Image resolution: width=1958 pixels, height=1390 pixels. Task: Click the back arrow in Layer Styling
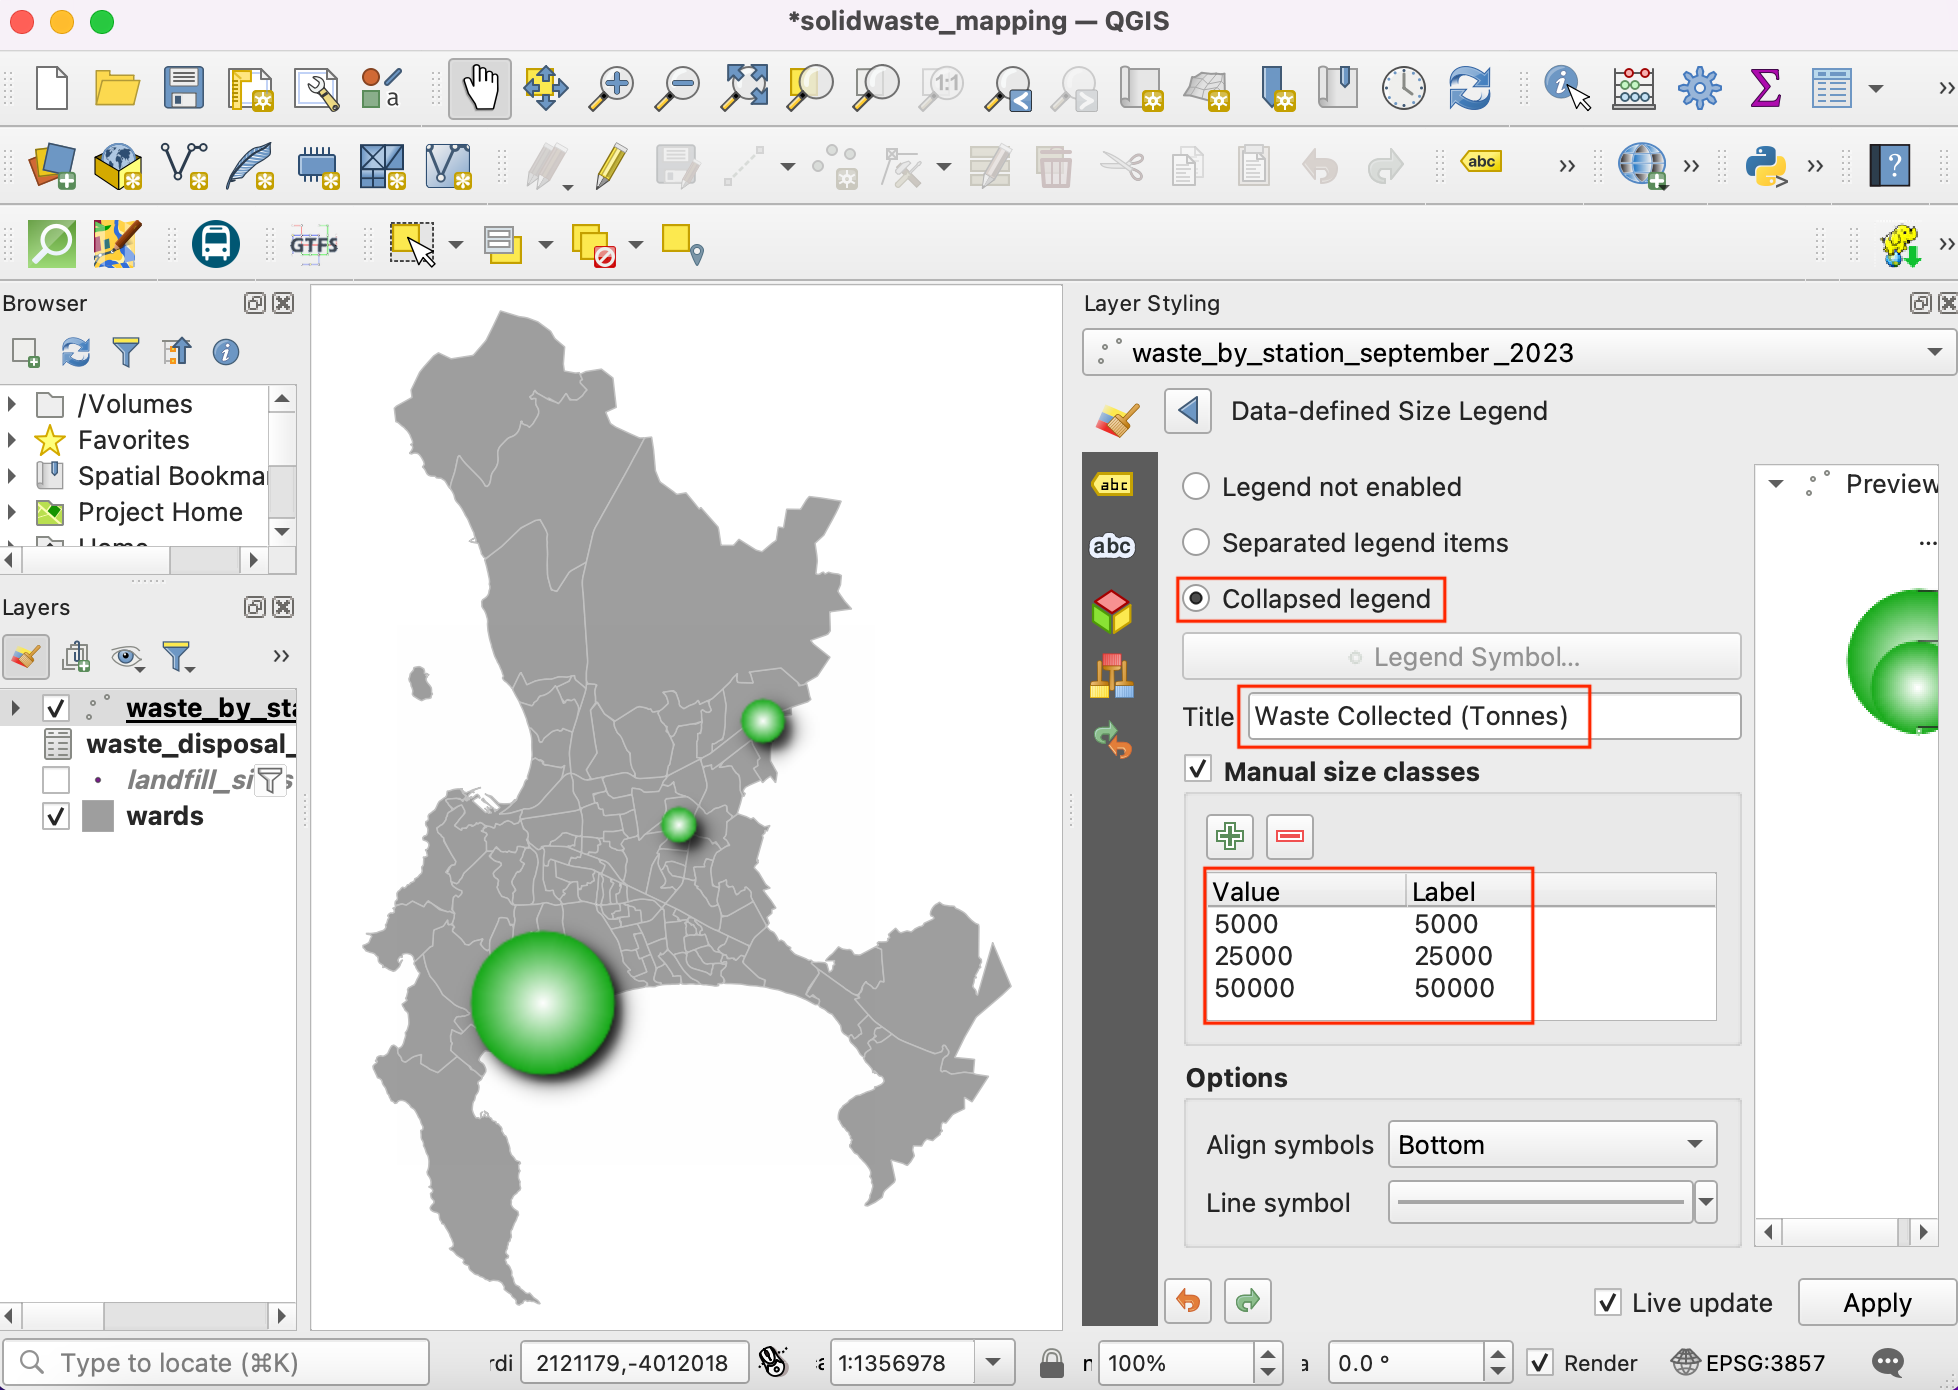(1188, 411)
